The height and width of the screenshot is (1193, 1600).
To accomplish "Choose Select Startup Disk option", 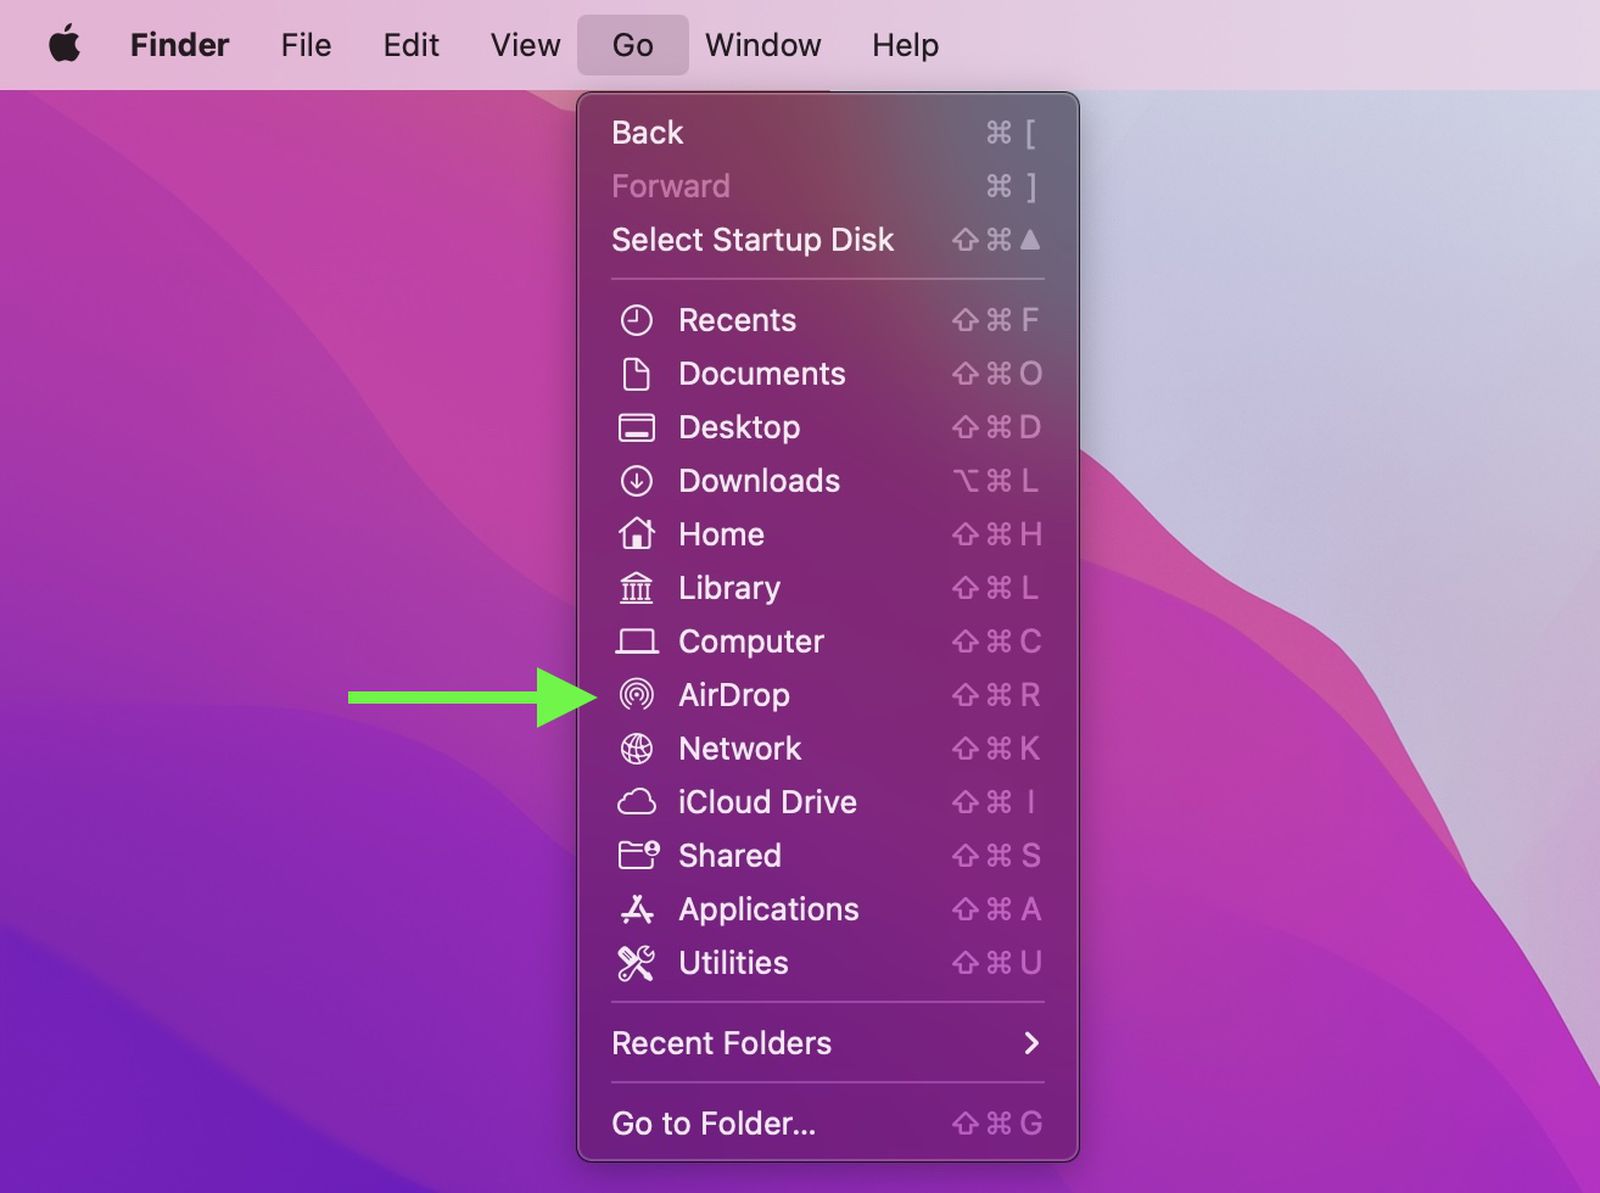I will click(752, 240).
